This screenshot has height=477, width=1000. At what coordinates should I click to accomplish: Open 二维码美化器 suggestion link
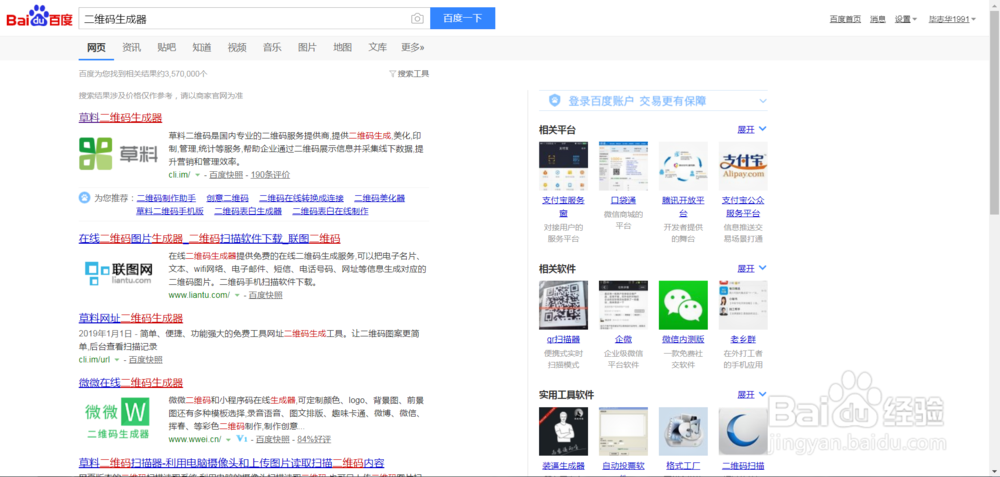[x=379, y=198]
